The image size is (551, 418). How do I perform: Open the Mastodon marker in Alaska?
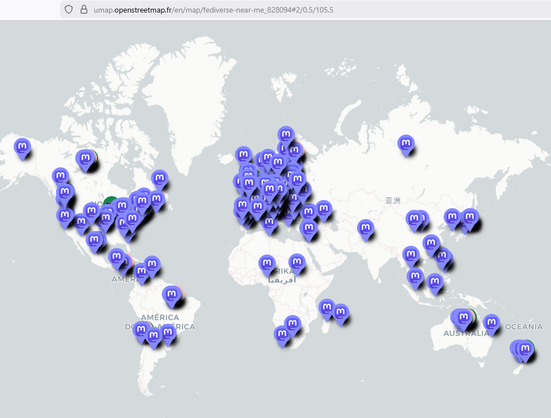click(22, 149)
